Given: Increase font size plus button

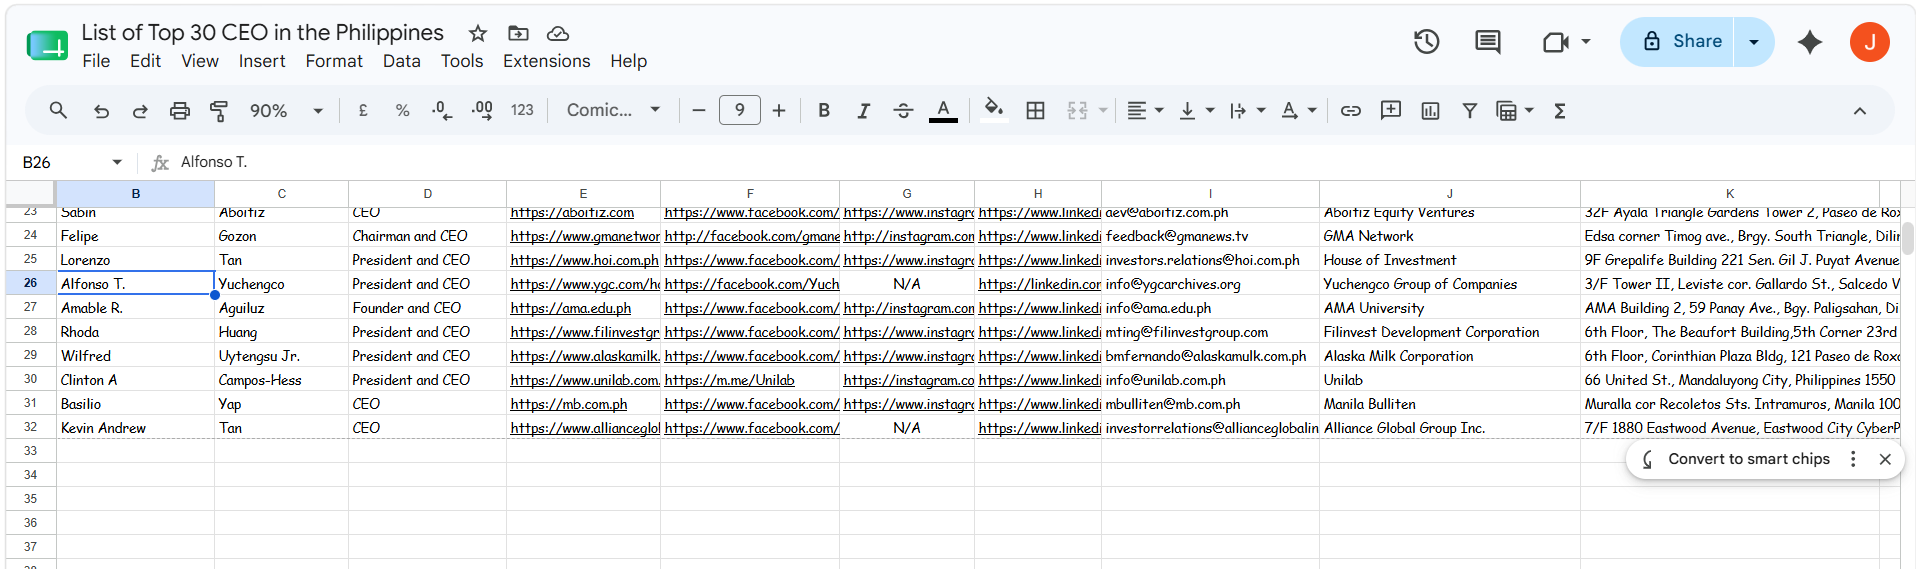Looking at the screenshot, I should (779, 110).
